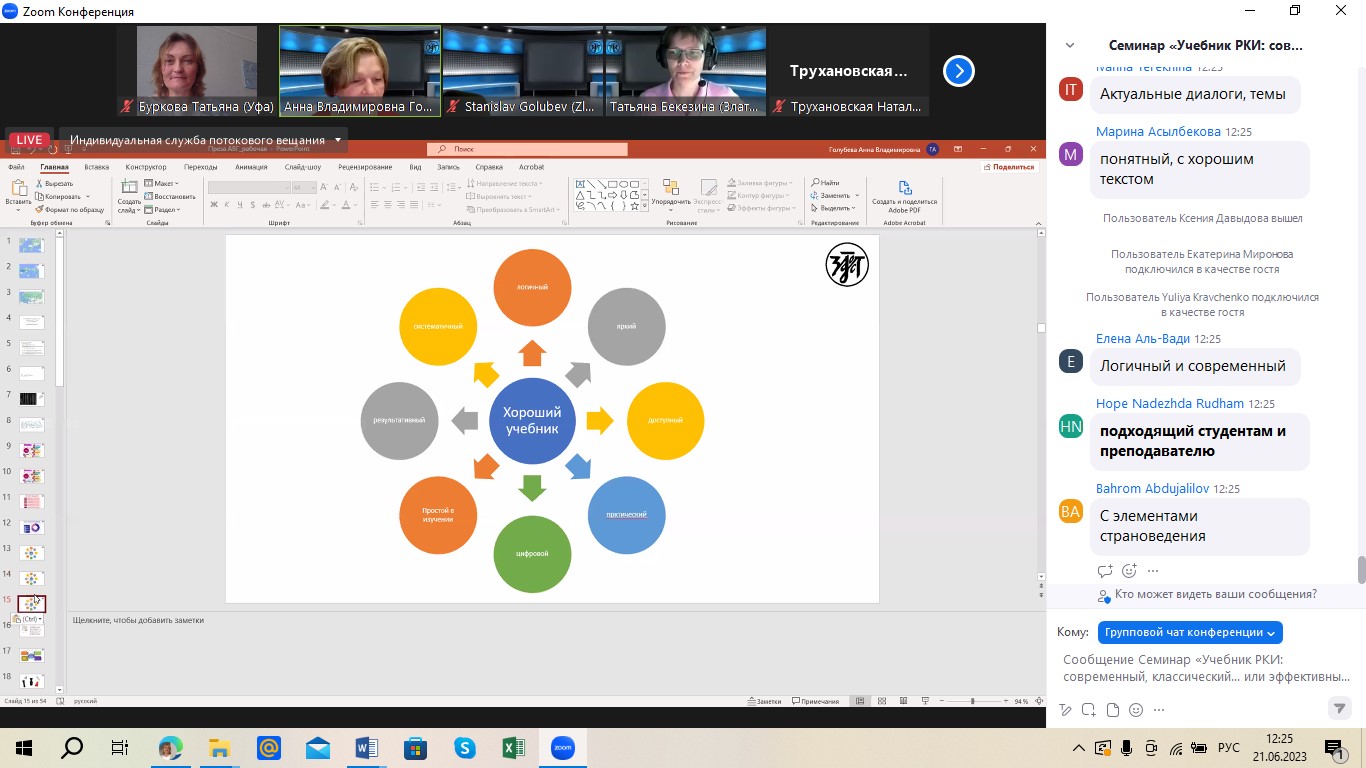The width and height of the screenshot is (1366, 768).
Task: Open the Файл menu in PowerPoint
Action: pyautogui.click(x=17, y=167)
